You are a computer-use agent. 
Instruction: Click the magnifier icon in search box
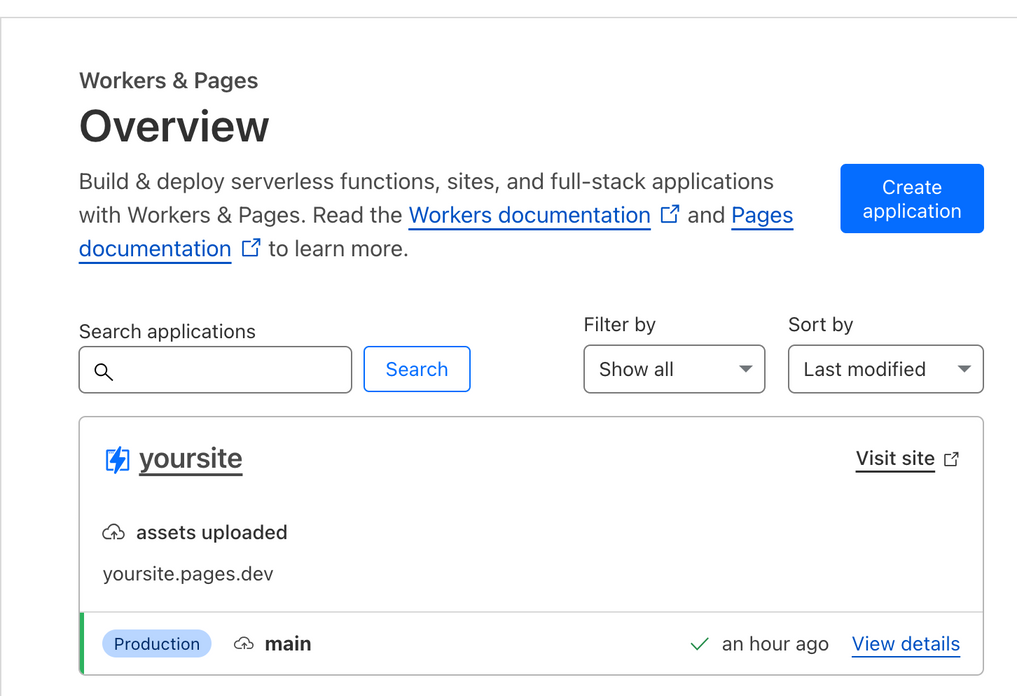[103, 372]
